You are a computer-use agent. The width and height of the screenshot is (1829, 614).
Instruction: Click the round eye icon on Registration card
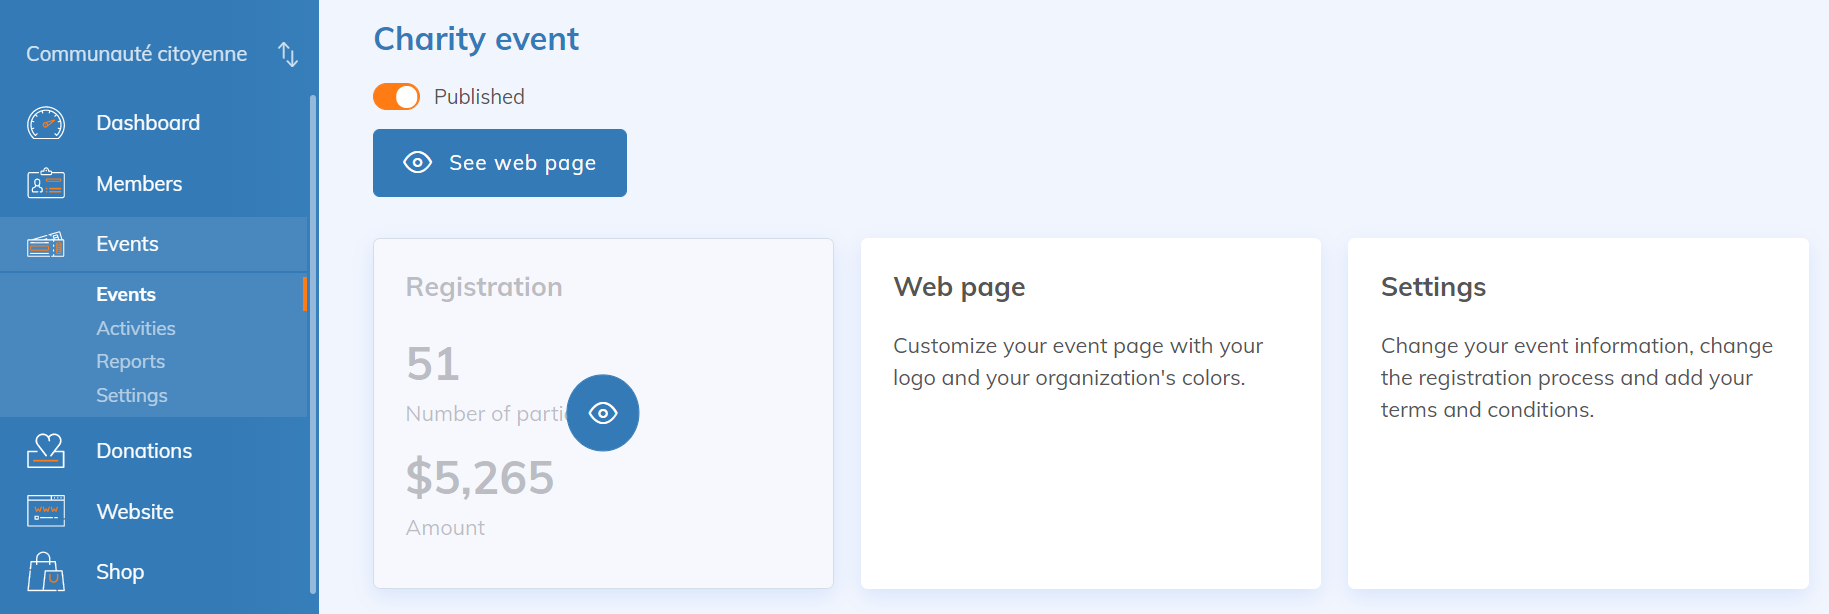602,413
